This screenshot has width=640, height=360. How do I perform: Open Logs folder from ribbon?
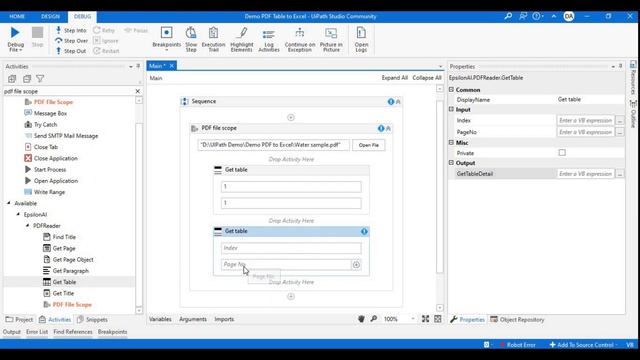[361, 39]
